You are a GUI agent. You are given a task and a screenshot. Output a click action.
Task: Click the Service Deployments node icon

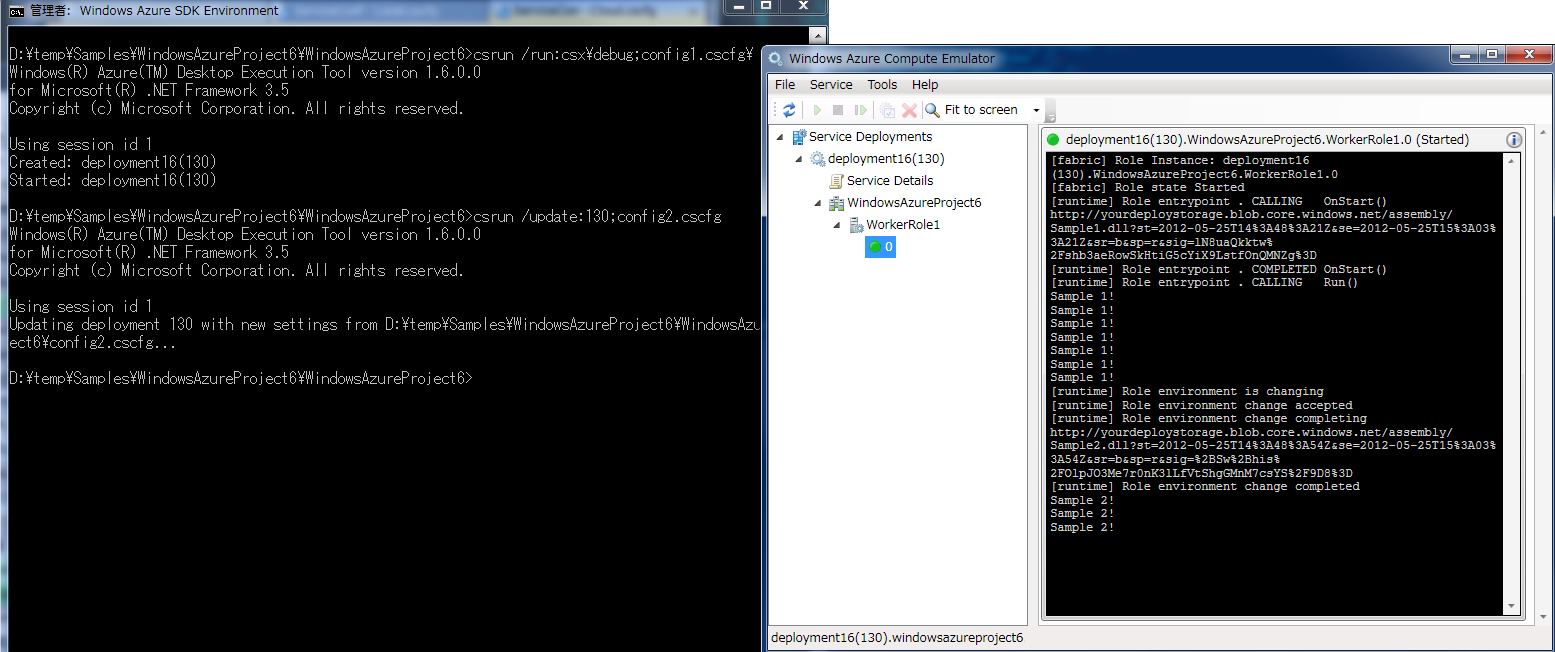tap(799, 137)
